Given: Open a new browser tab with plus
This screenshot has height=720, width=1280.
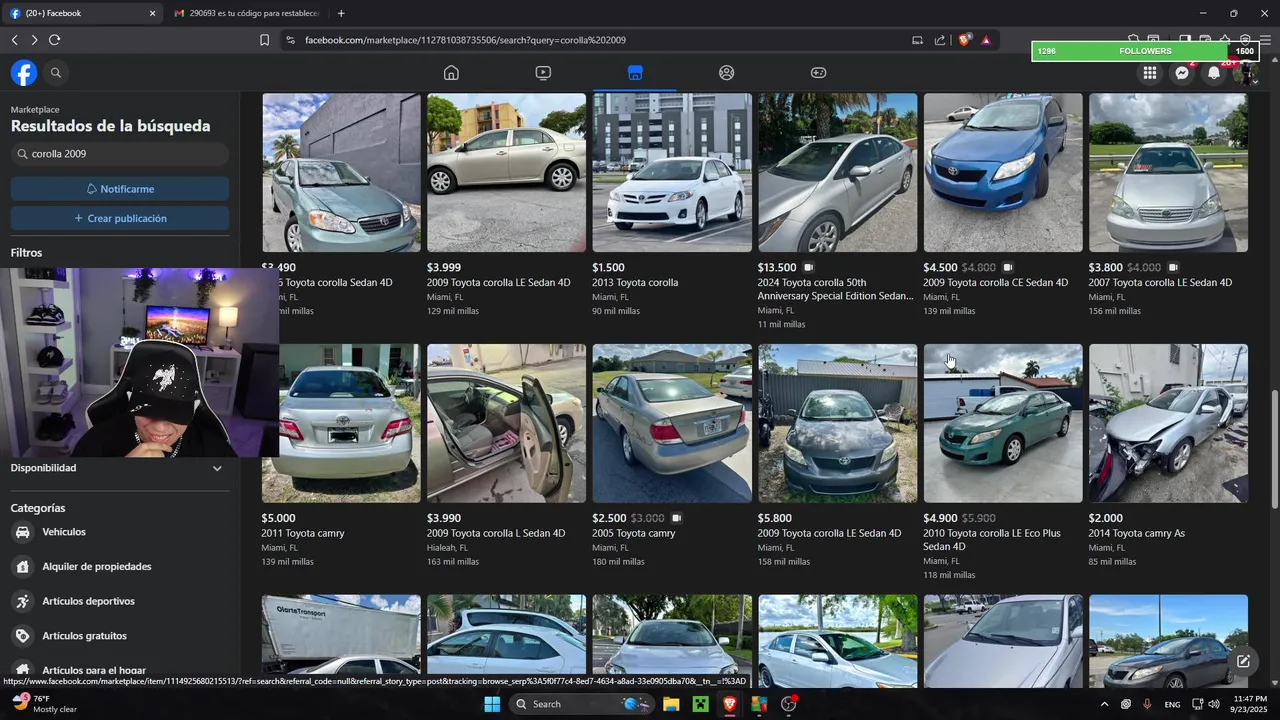Looking at the screenshot, I should tap(341, 13).
